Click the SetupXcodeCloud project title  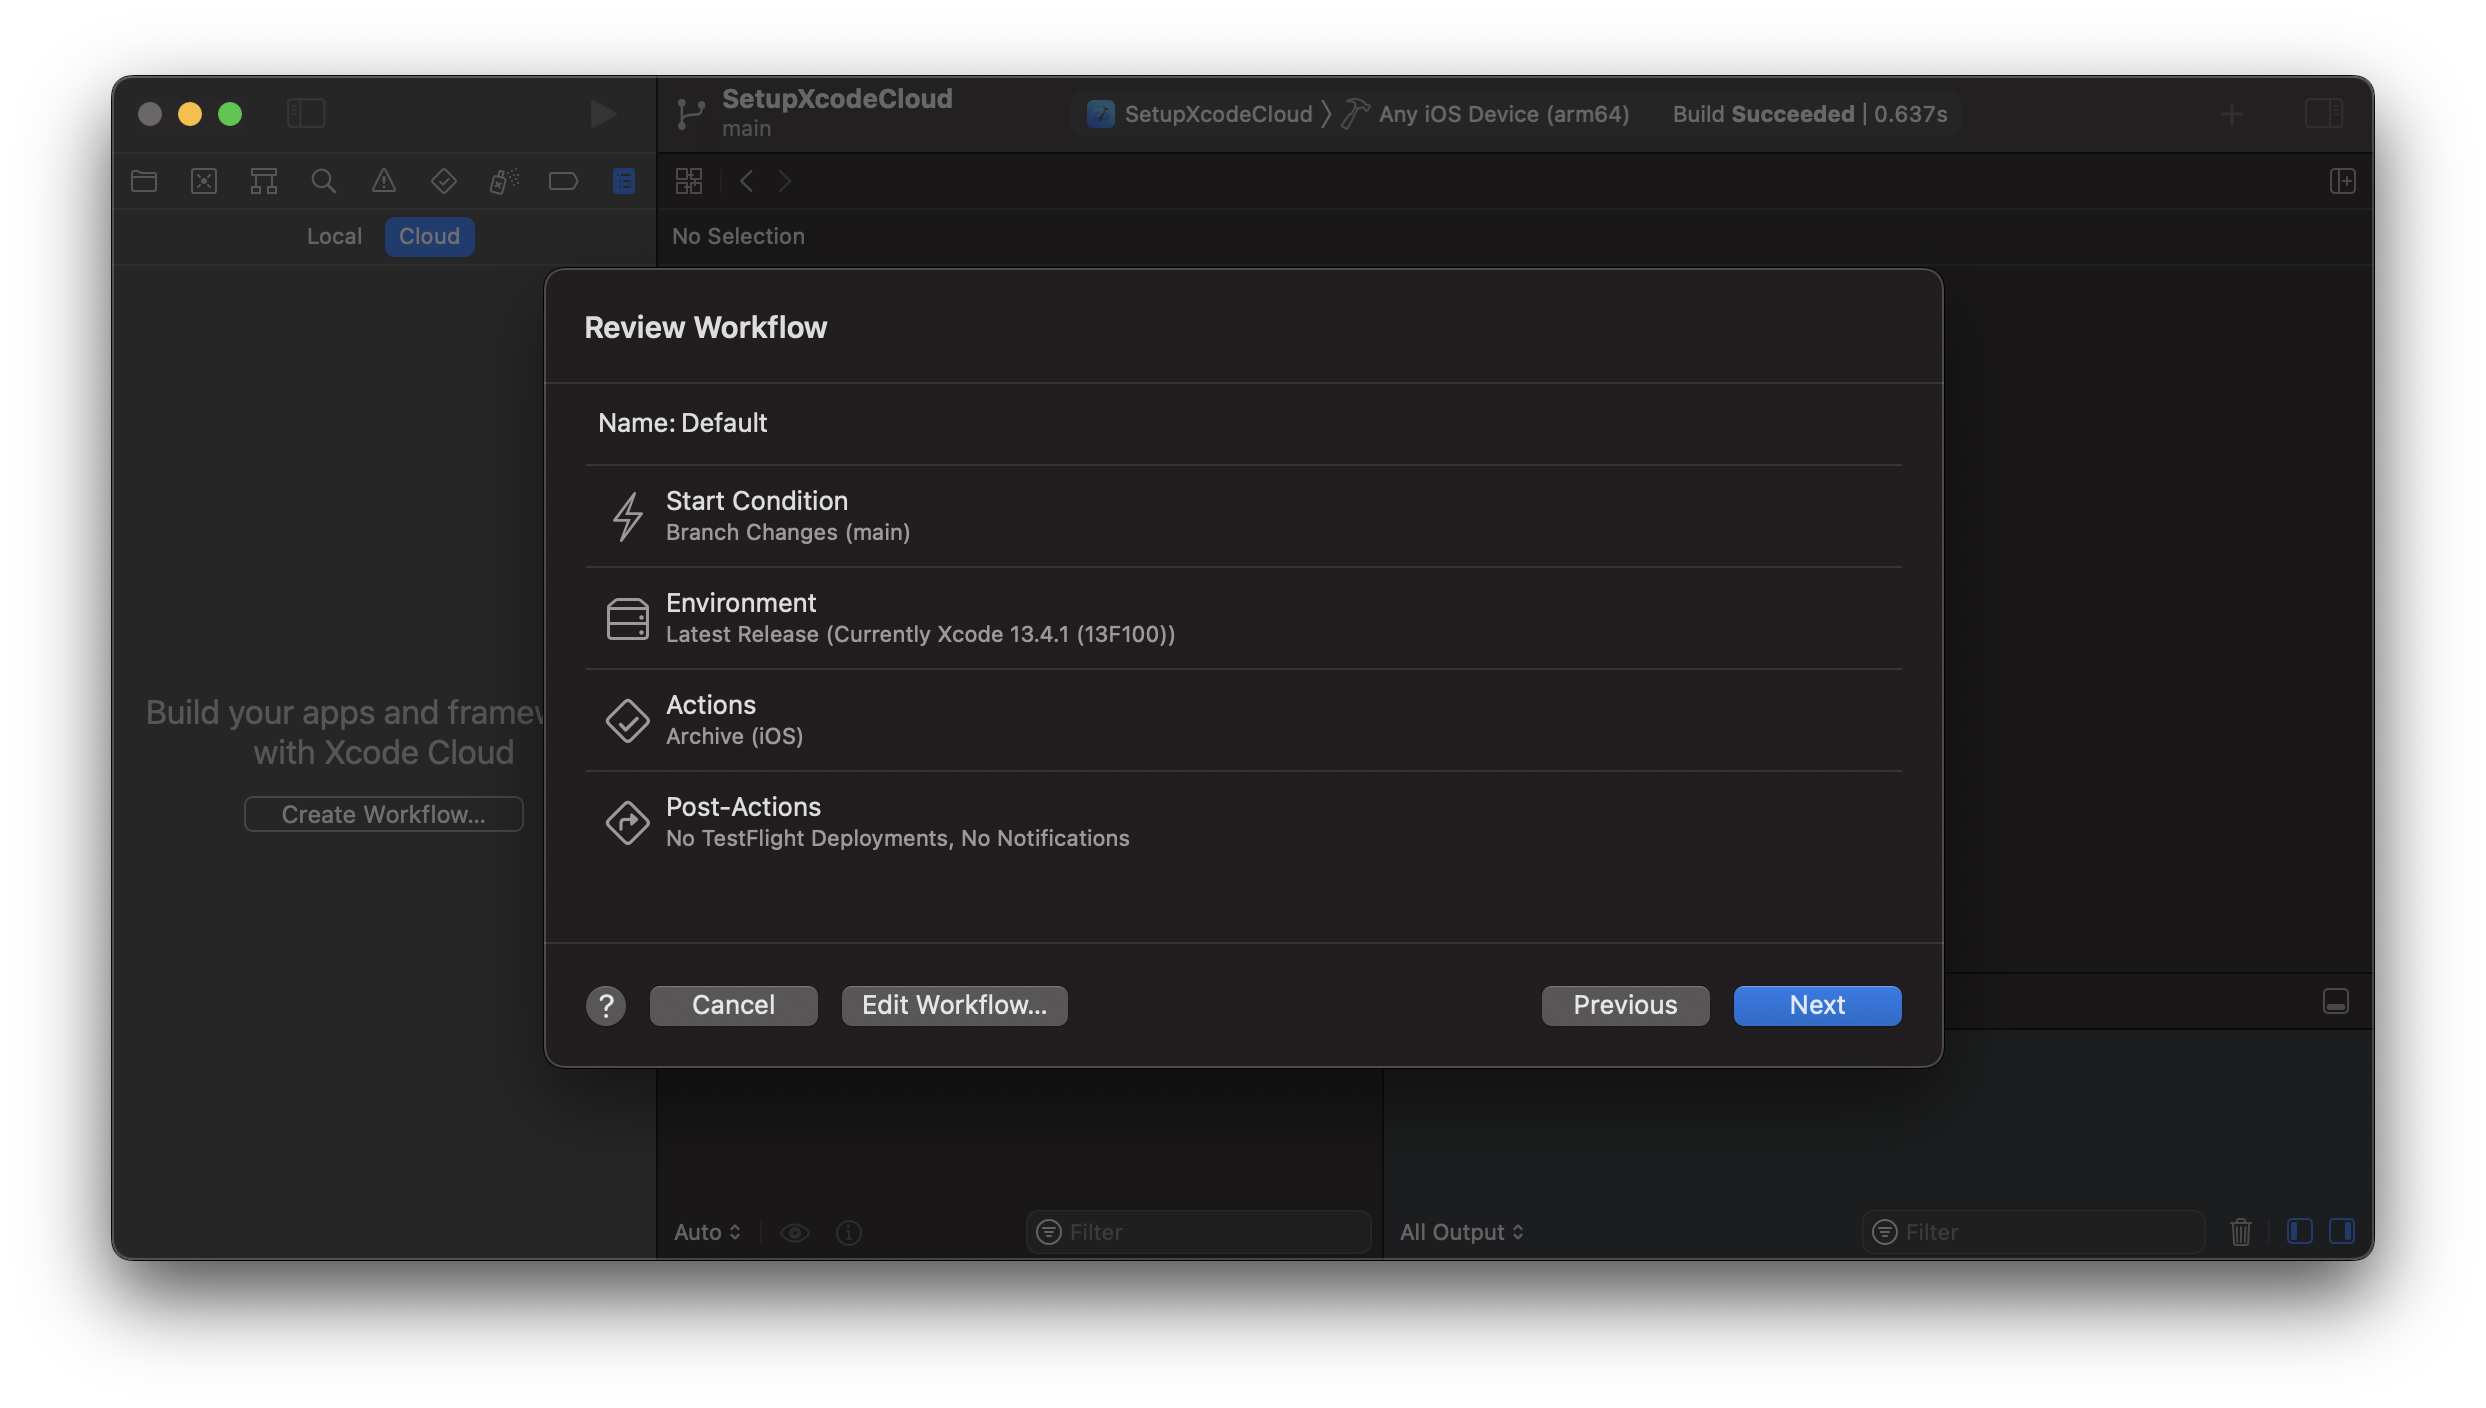click(837, 99)
